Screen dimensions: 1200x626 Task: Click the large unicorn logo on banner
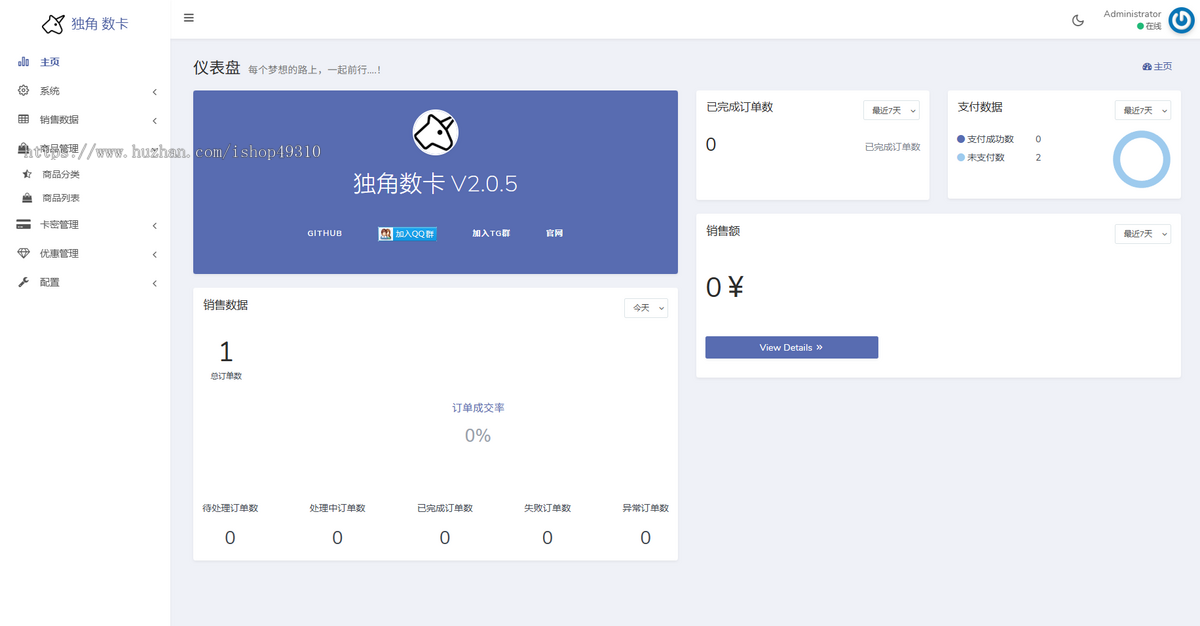pyautogui.click(x=435, y=132)
